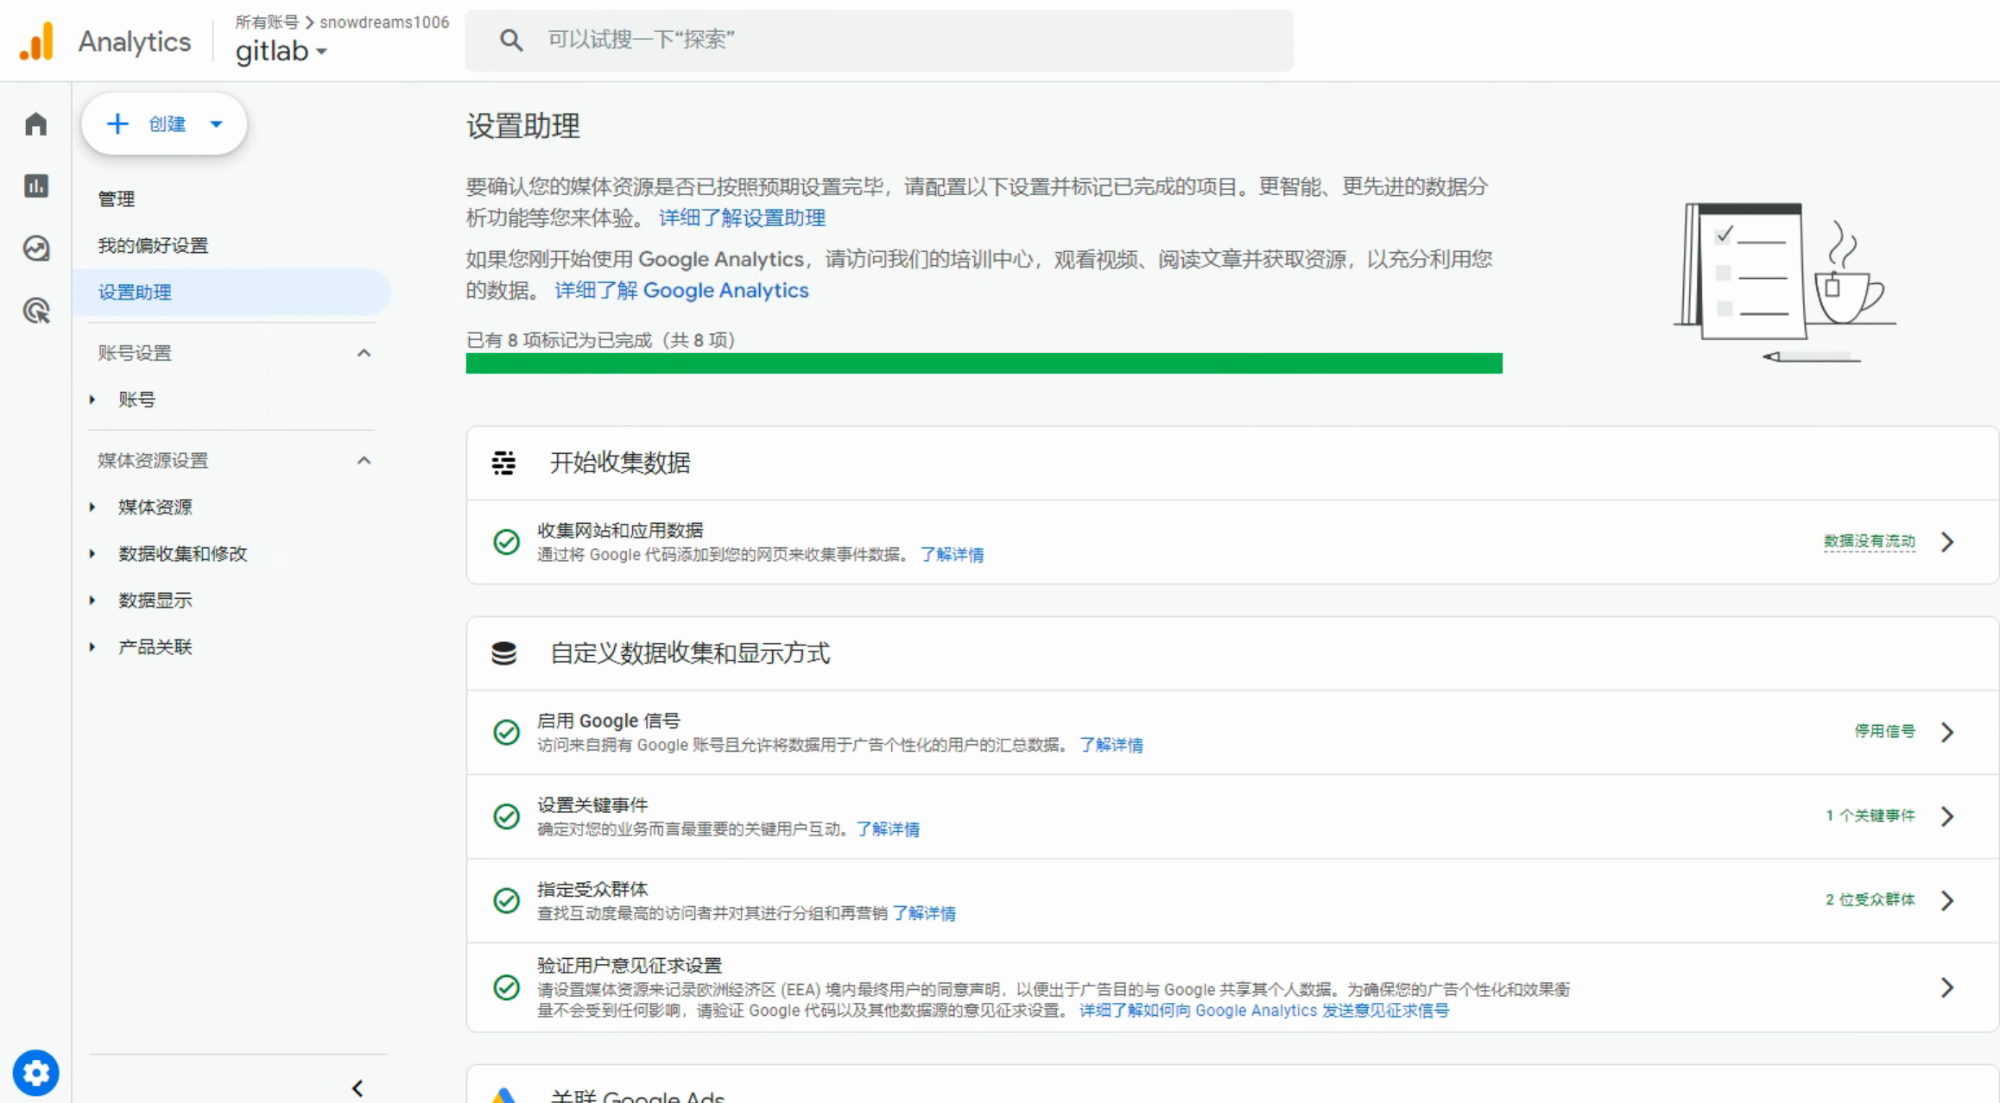Toggle the 收集网站和应用数据 completion checkmark

click(507, 542)
